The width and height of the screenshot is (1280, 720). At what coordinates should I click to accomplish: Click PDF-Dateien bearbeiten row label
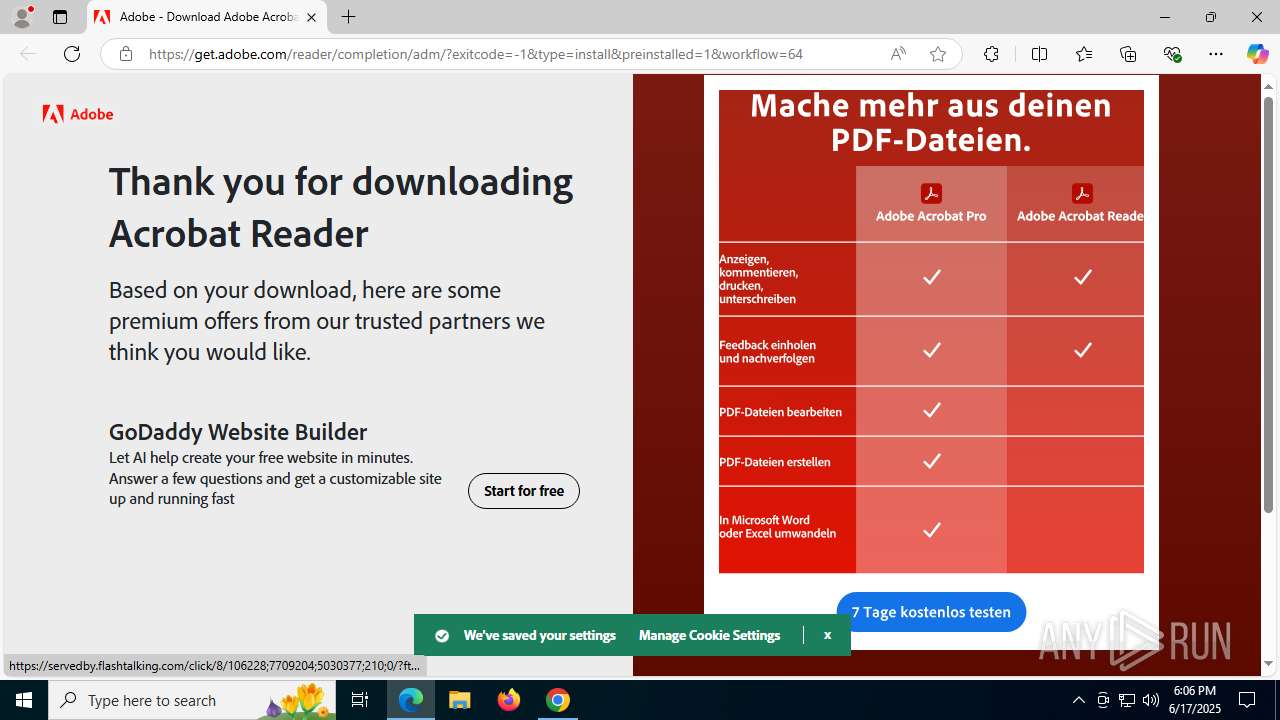click(x=780, y=412)
